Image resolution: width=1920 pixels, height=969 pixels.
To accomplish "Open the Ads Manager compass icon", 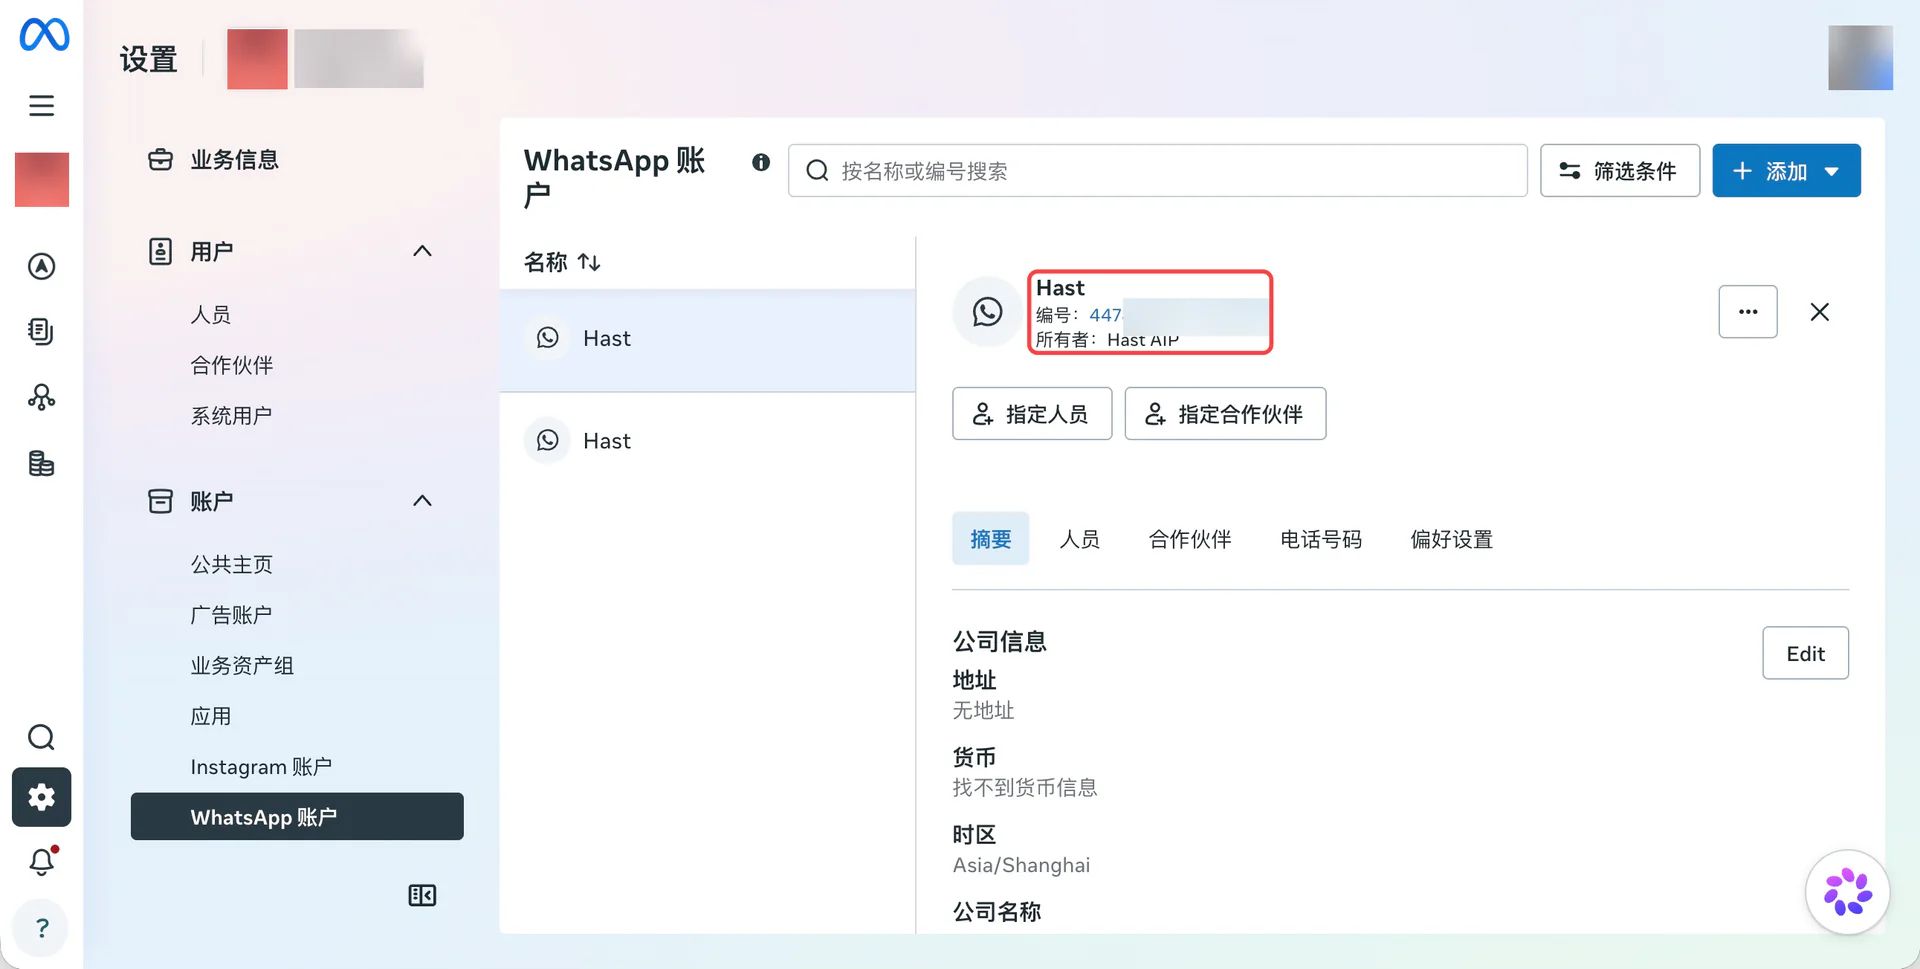I will point(41,266).
